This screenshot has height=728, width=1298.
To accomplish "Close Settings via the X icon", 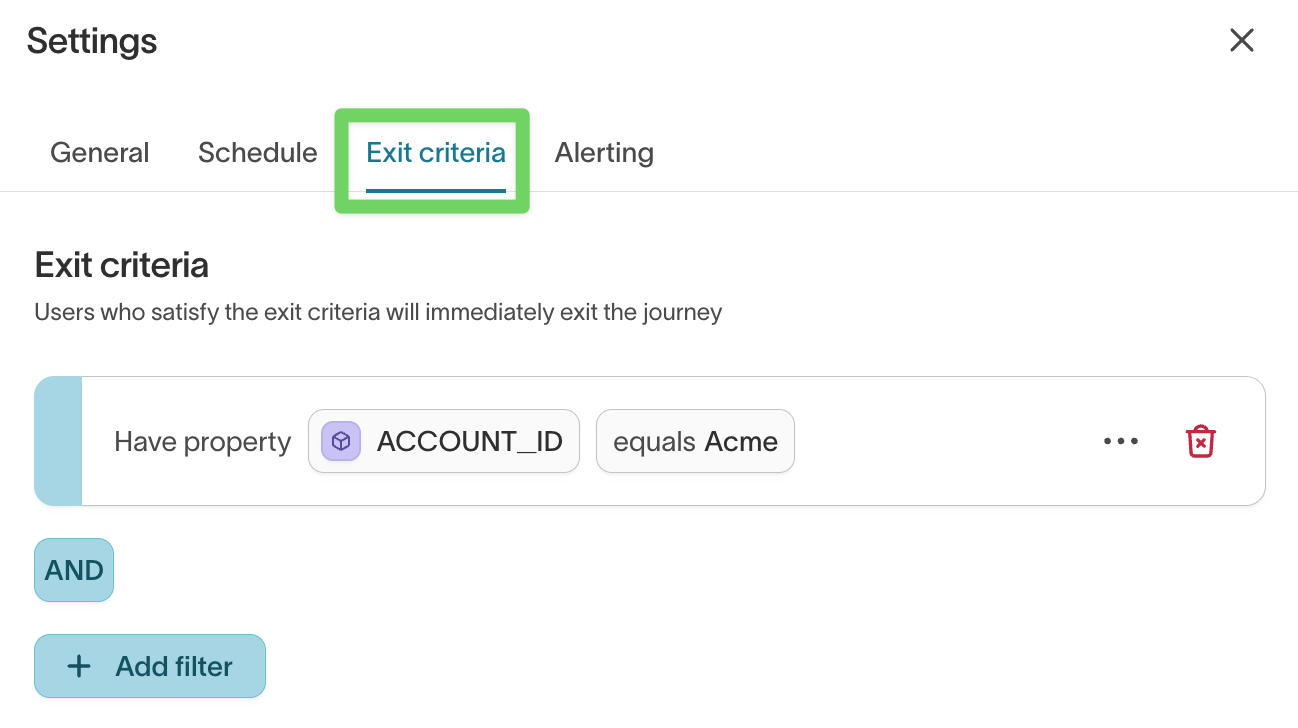I will pyautogui.click(x=1241, y=40).
